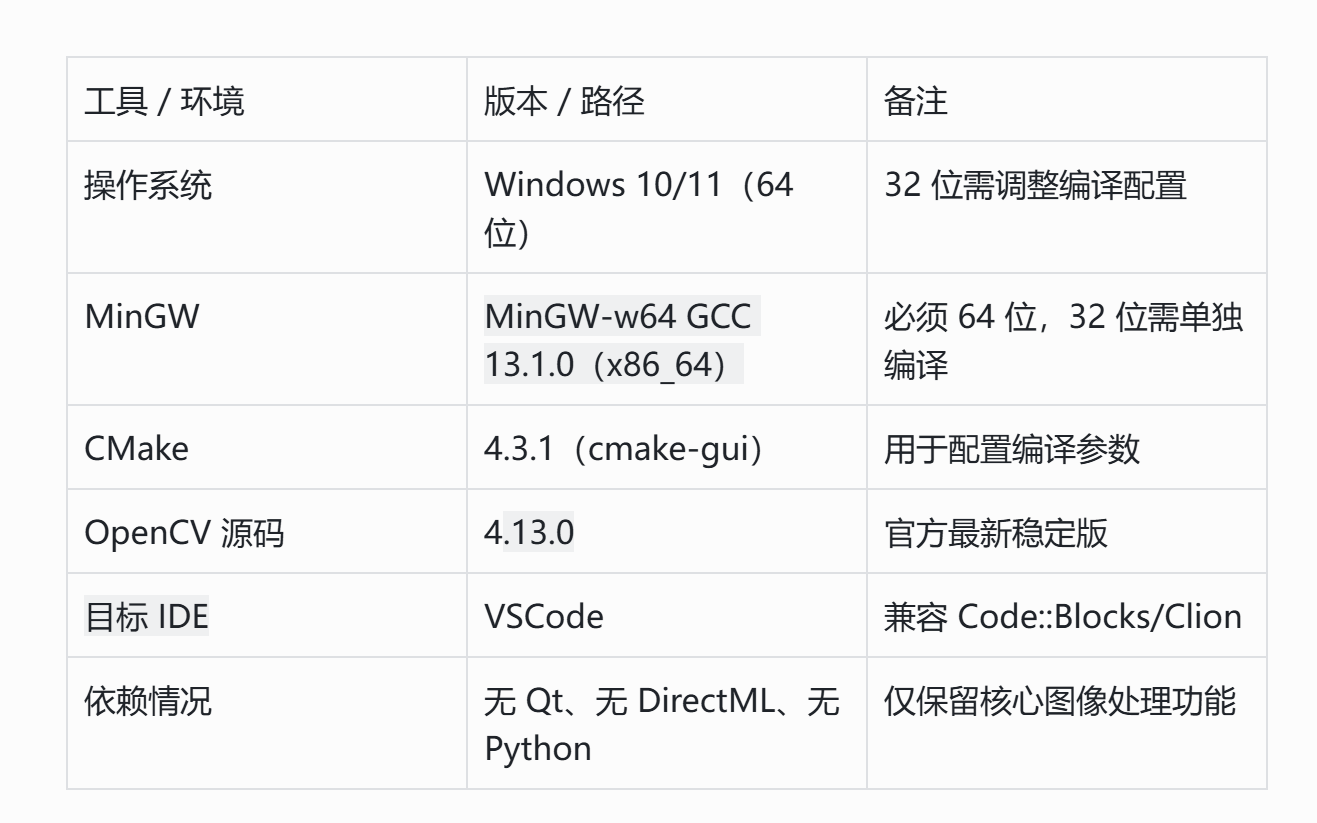
Task: Select the MinGW row label
Action: [142, 316]
